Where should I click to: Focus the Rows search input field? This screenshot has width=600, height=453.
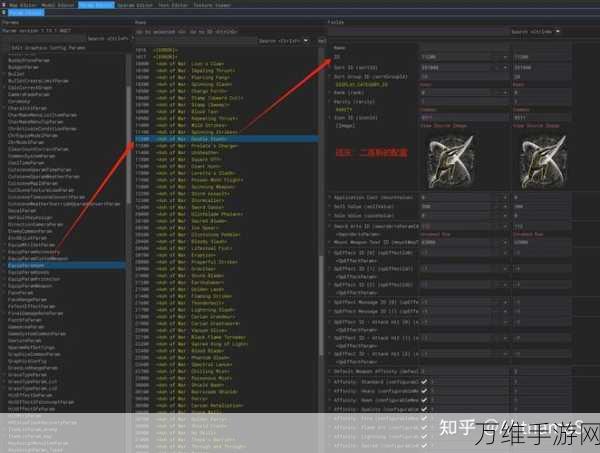(195, 41)
